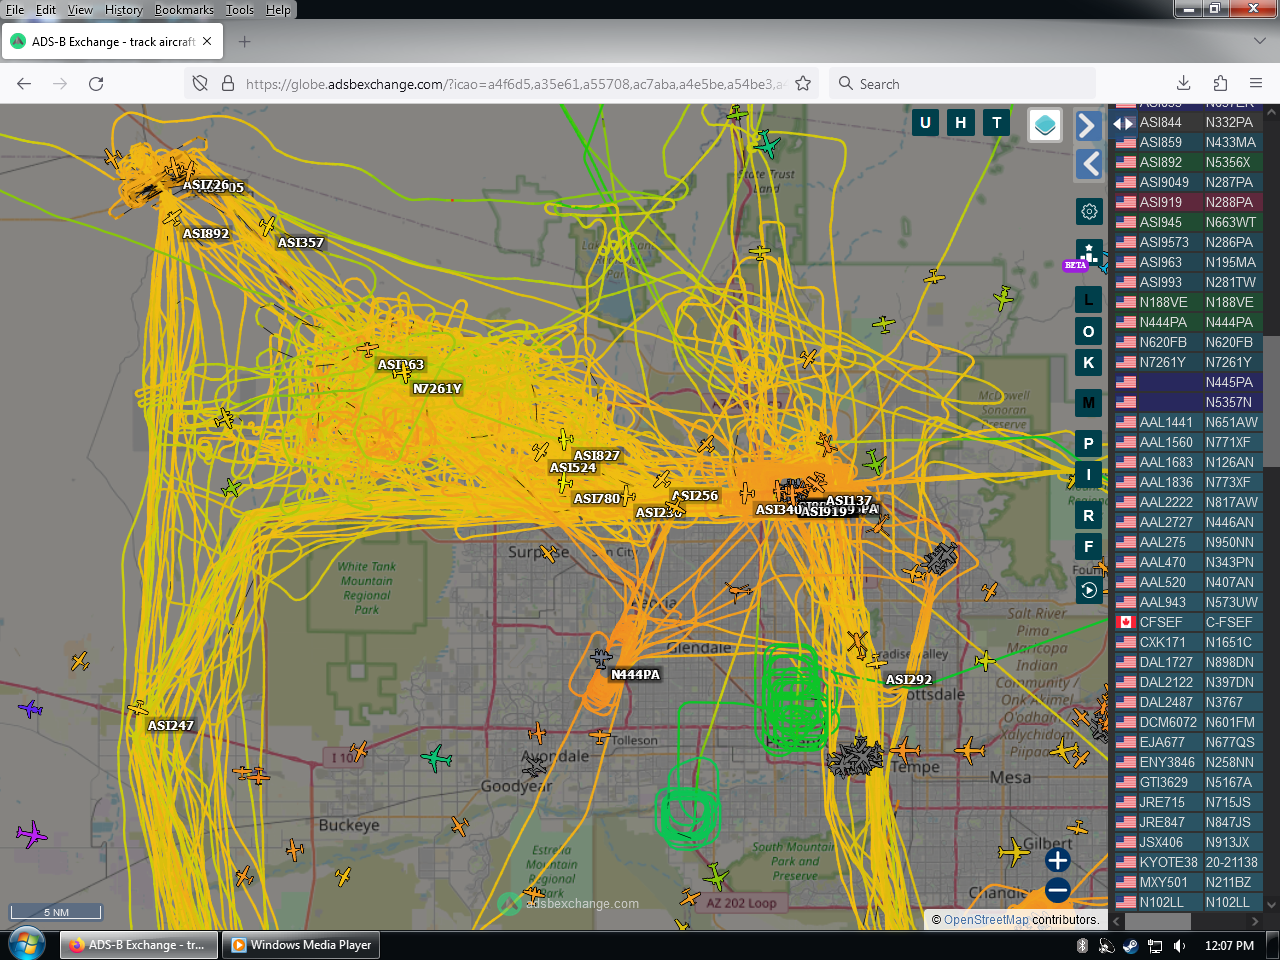Screen dimensions: 1280x960
Task: Open the network tray icon
Action: (x=1155, y=946)
